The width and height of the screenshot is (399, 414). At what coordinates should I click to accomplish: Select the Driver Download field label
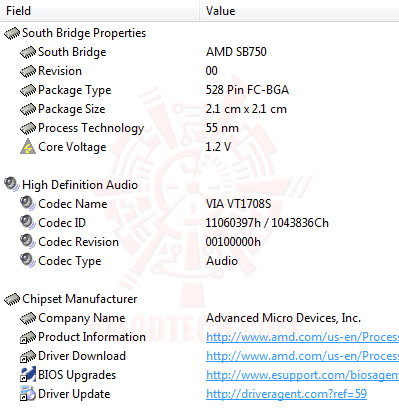click(x=82, y=356)
